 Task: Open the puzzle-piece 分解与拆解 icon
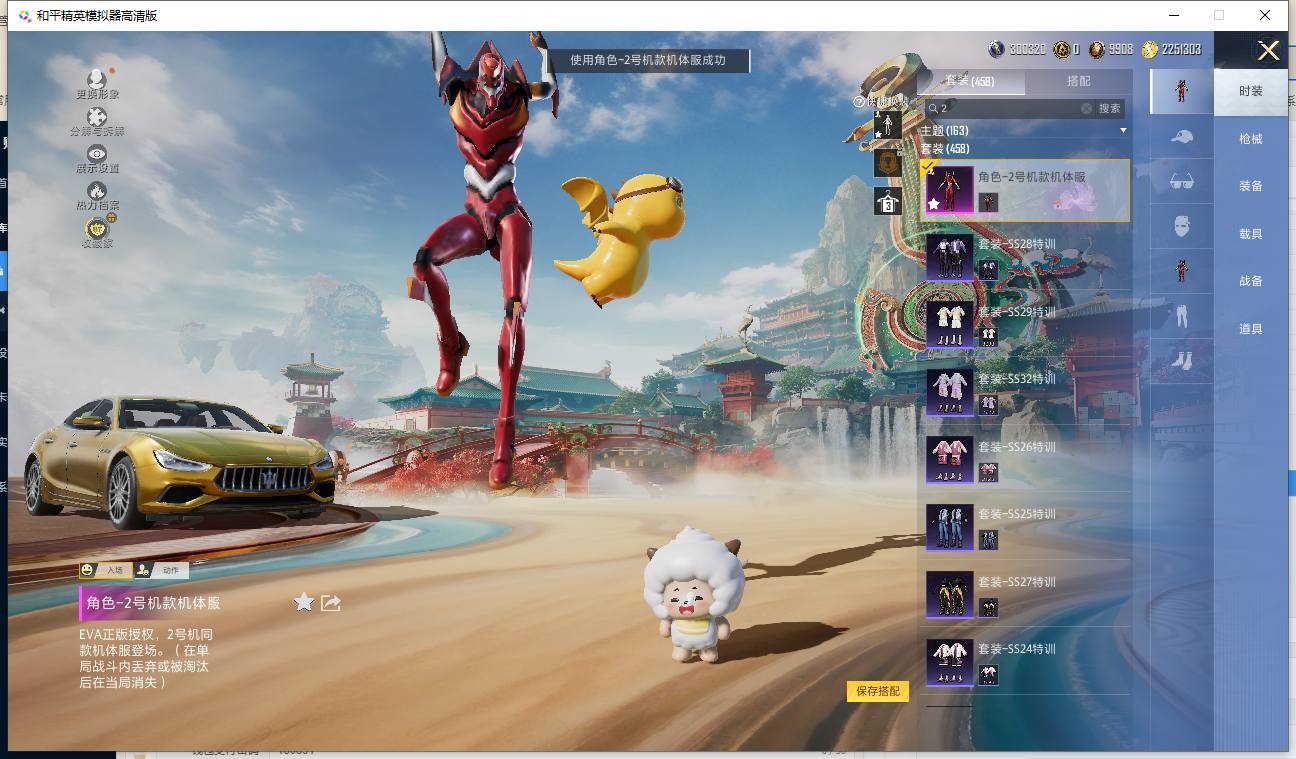(x=97, y=117)
